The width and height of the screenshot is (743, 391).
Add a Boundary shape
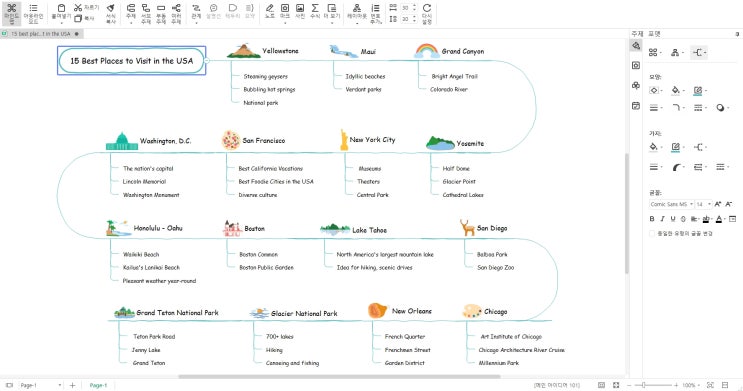(233, 11)
